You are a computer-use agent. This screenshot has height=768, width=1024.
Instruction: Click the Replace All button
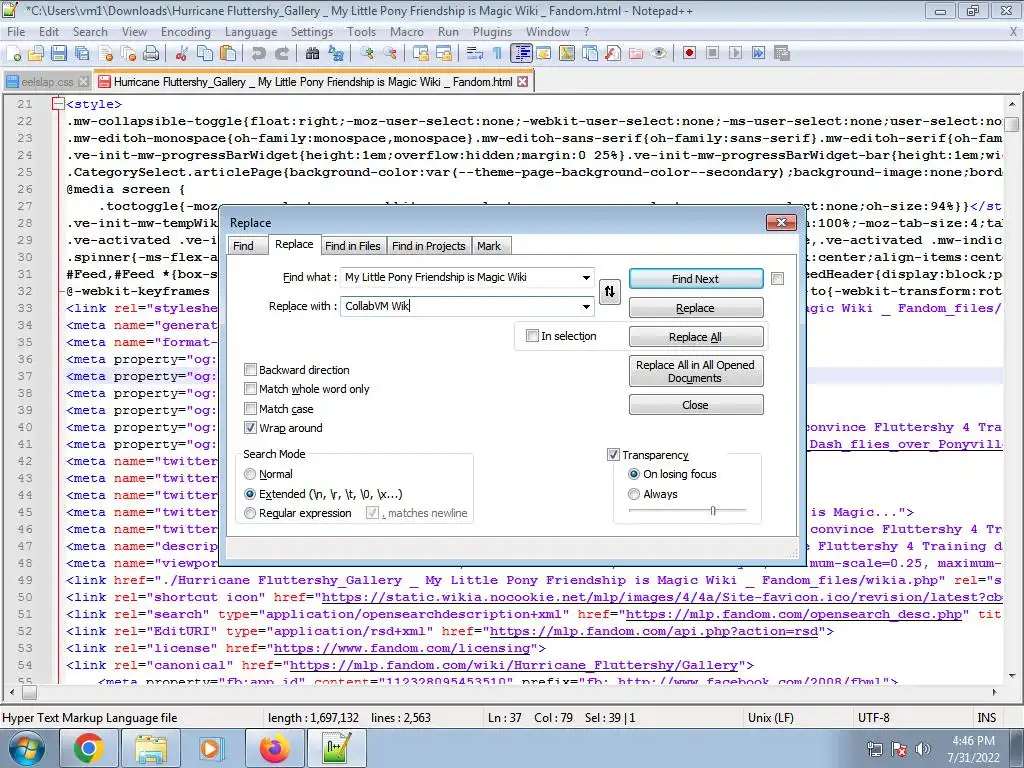(x=696, y=336)
